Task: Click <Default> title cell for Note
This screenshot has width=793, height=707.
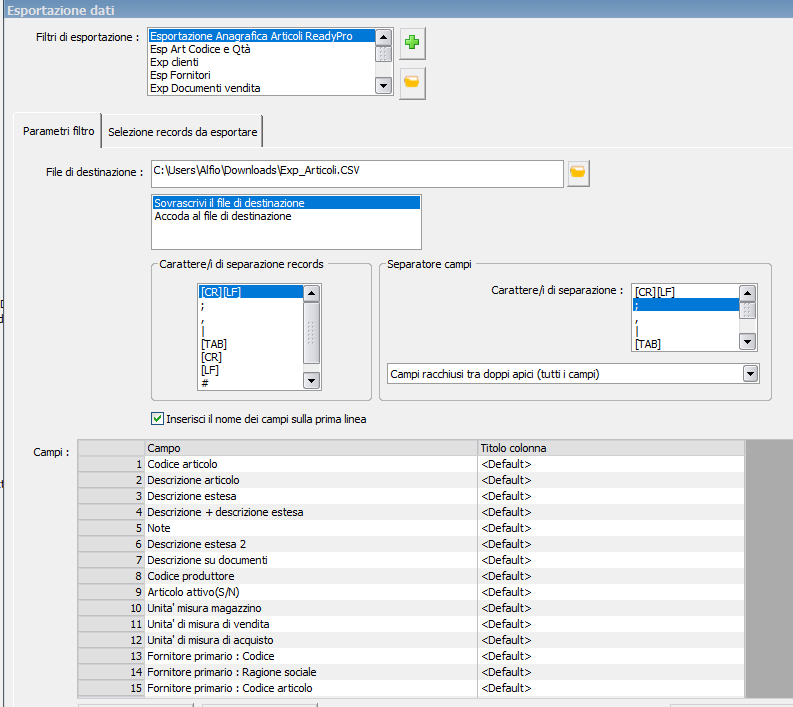Action: [611, 528]
